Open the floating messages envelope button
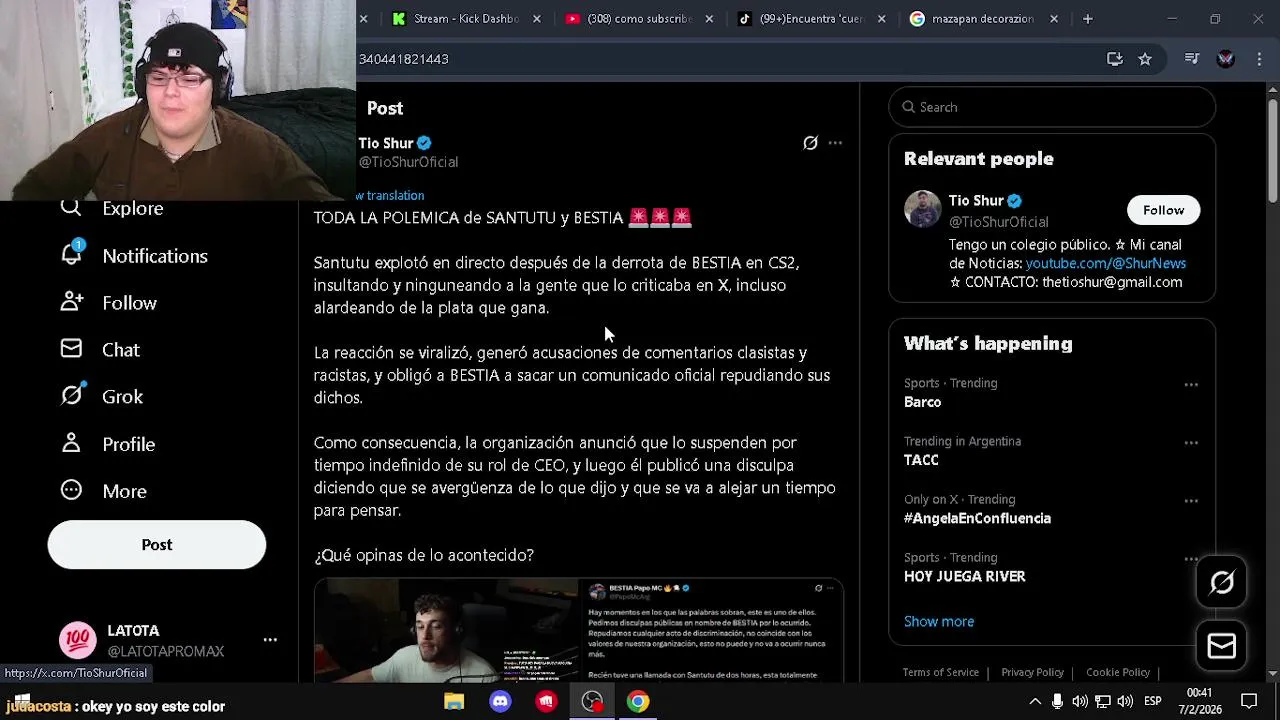 coord(1221,646)
